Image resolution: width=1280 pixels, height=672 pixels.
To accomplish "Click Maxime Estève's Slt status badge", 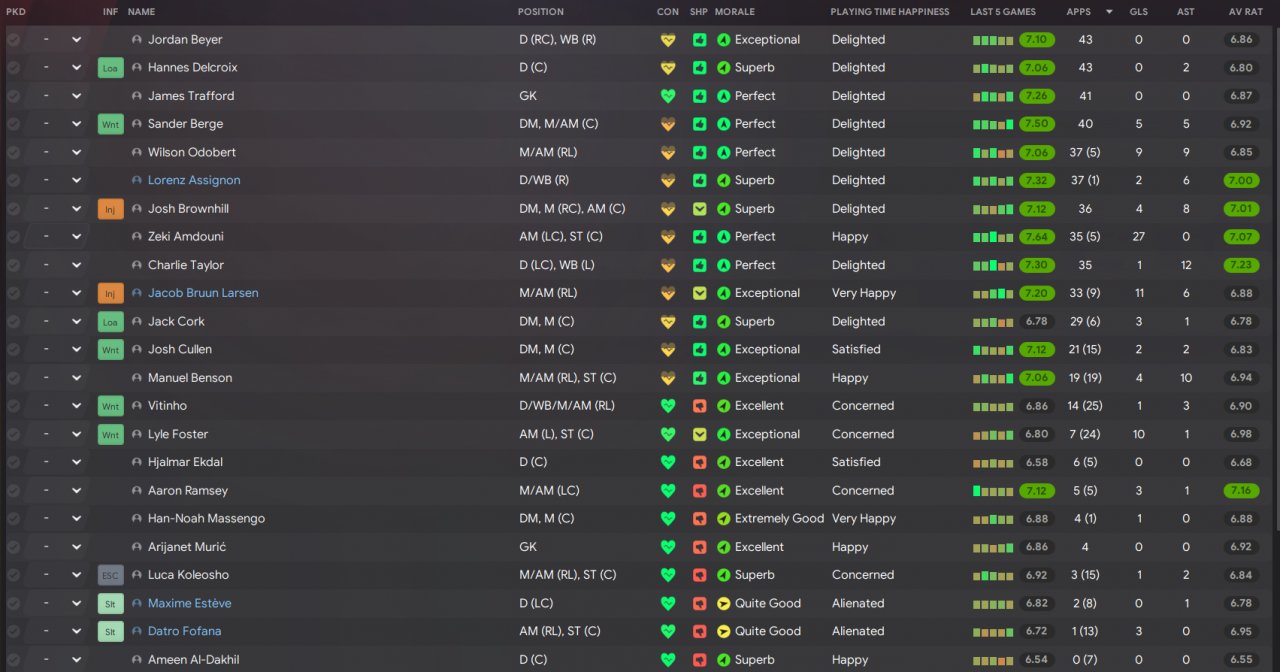I will click(x=110, y=603).
